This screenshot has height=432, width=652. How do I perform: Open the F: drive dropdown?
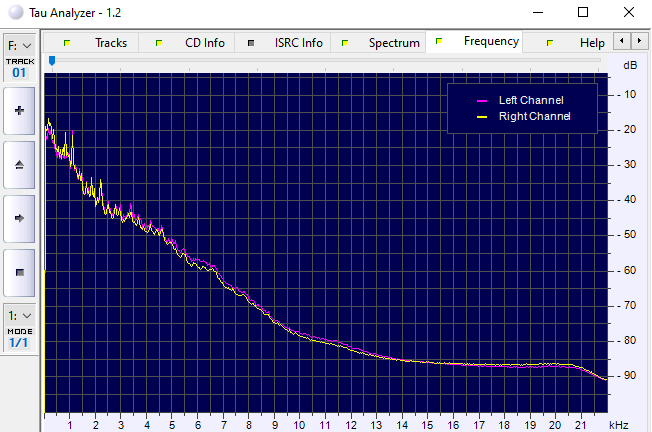[20, 45]
